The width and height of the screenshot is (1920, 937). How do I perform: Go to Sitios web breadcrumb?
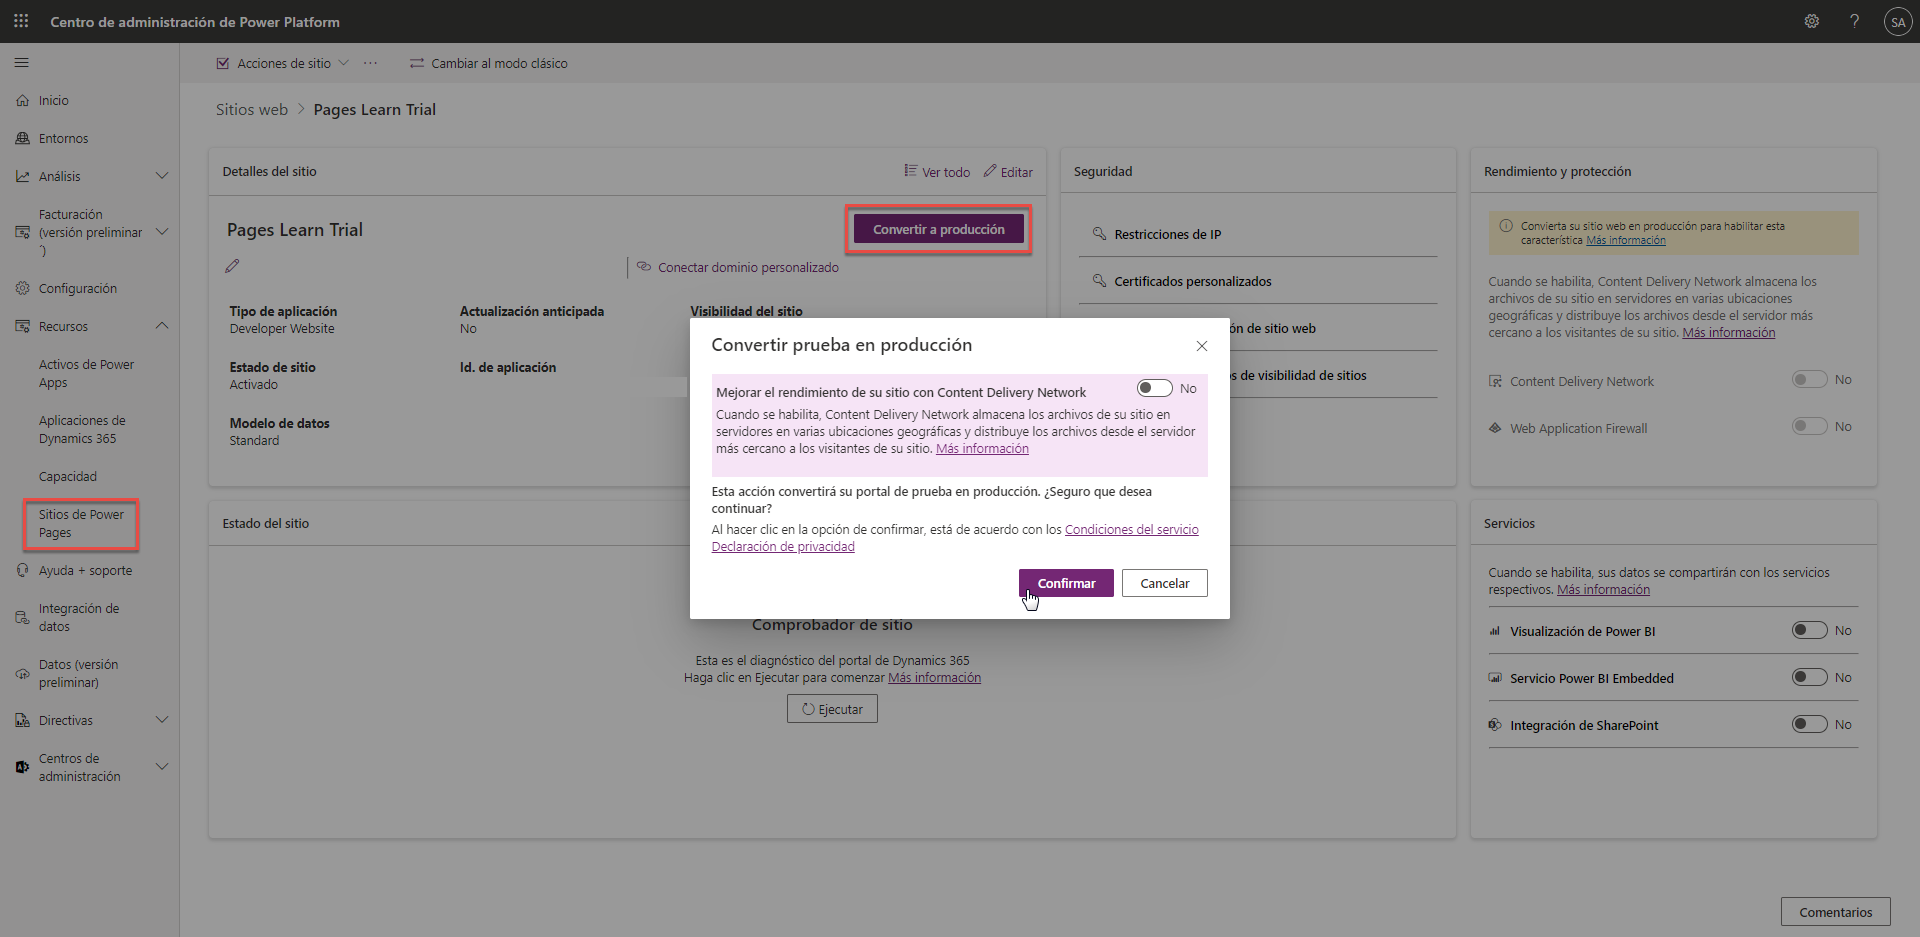[x=252, y=110]
